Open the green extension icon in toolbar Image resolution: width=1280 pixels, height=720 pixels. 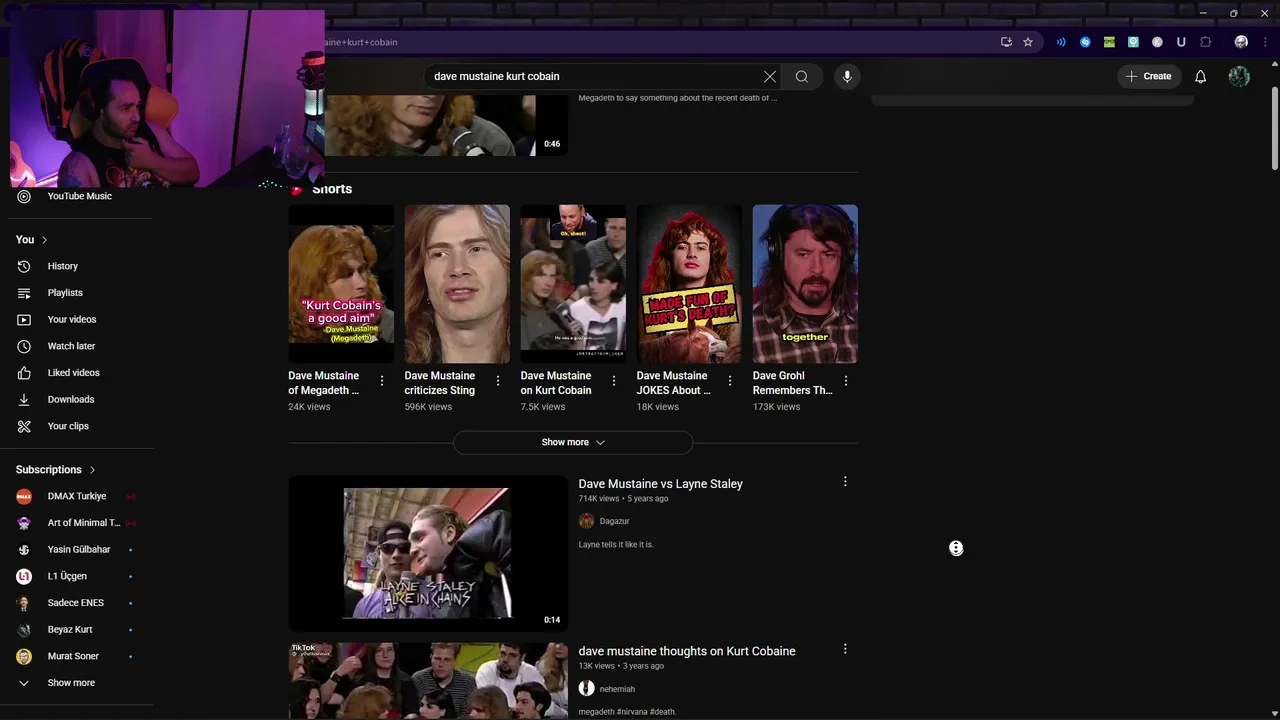[1109, 42]
